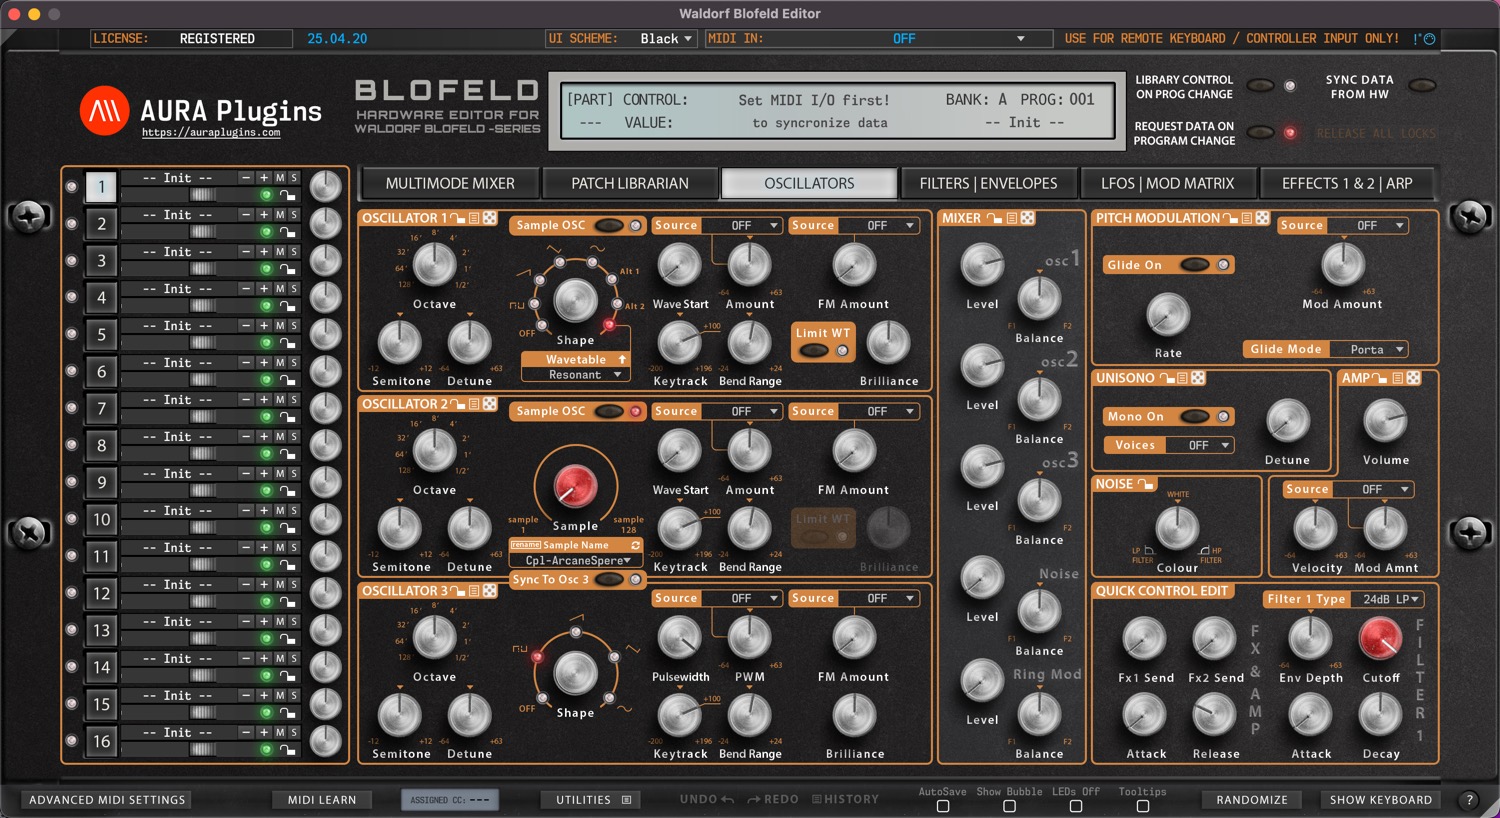Click the Utilities icon button

[626, 800]
